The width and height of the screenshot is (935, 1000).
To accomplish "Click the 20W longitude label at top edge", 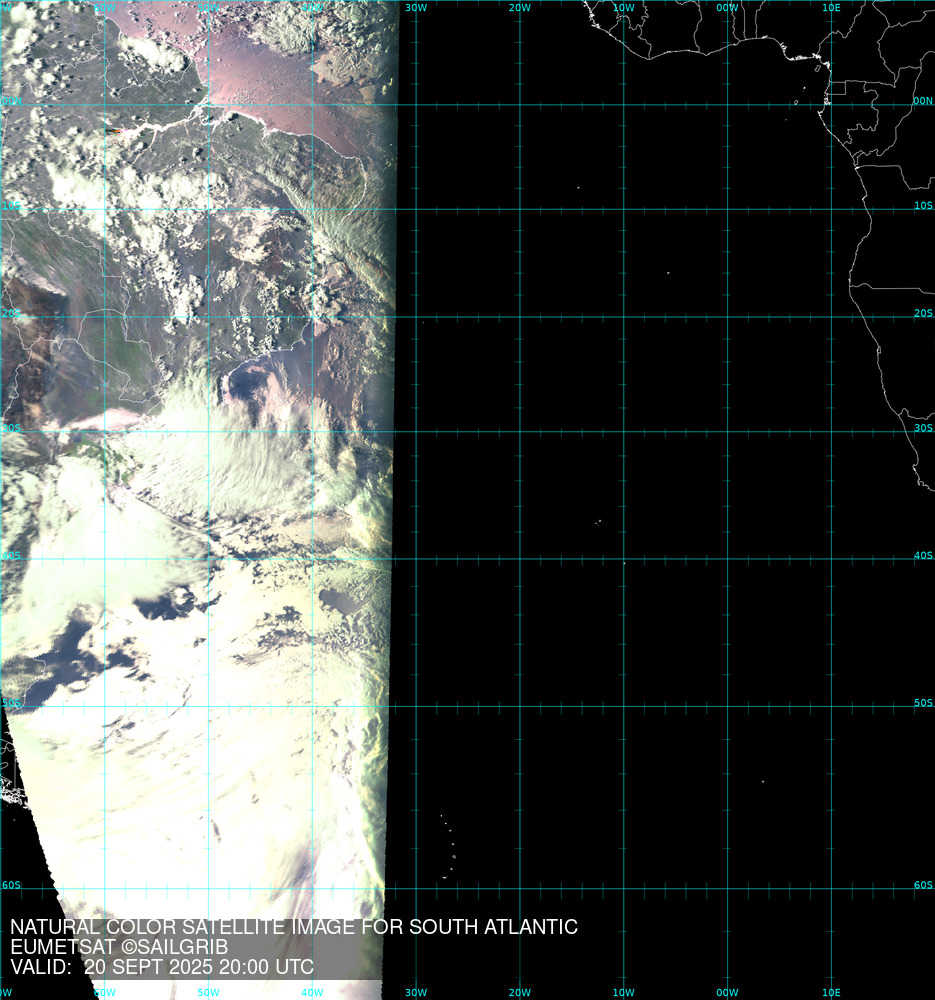I will click(519, 8).
